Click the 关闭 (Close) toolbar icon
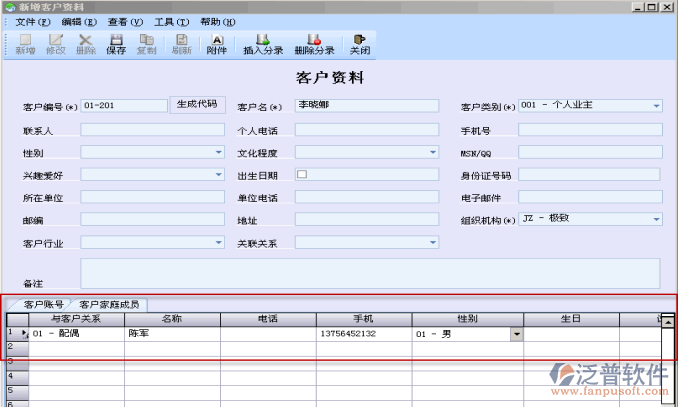 [359, 44]
